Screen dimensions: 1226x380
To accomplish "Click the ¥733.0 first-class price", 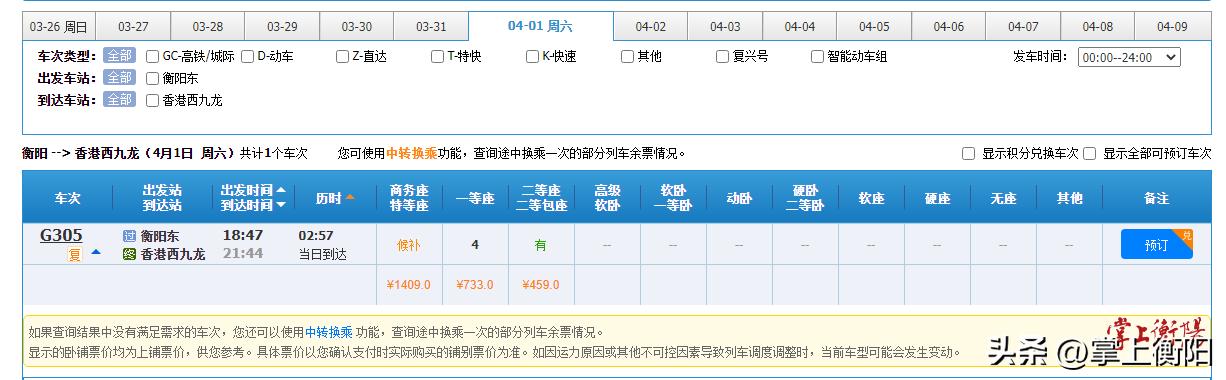I will coord(475,285).
